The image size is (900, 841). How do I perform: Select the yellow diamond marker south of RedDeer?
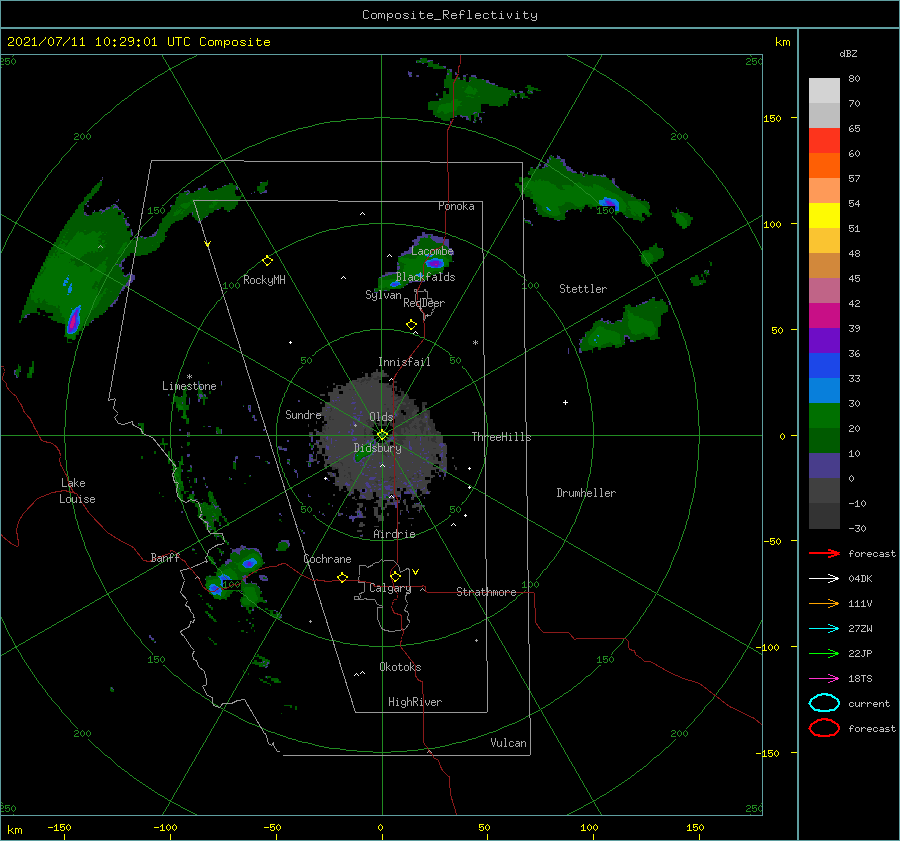412,324
